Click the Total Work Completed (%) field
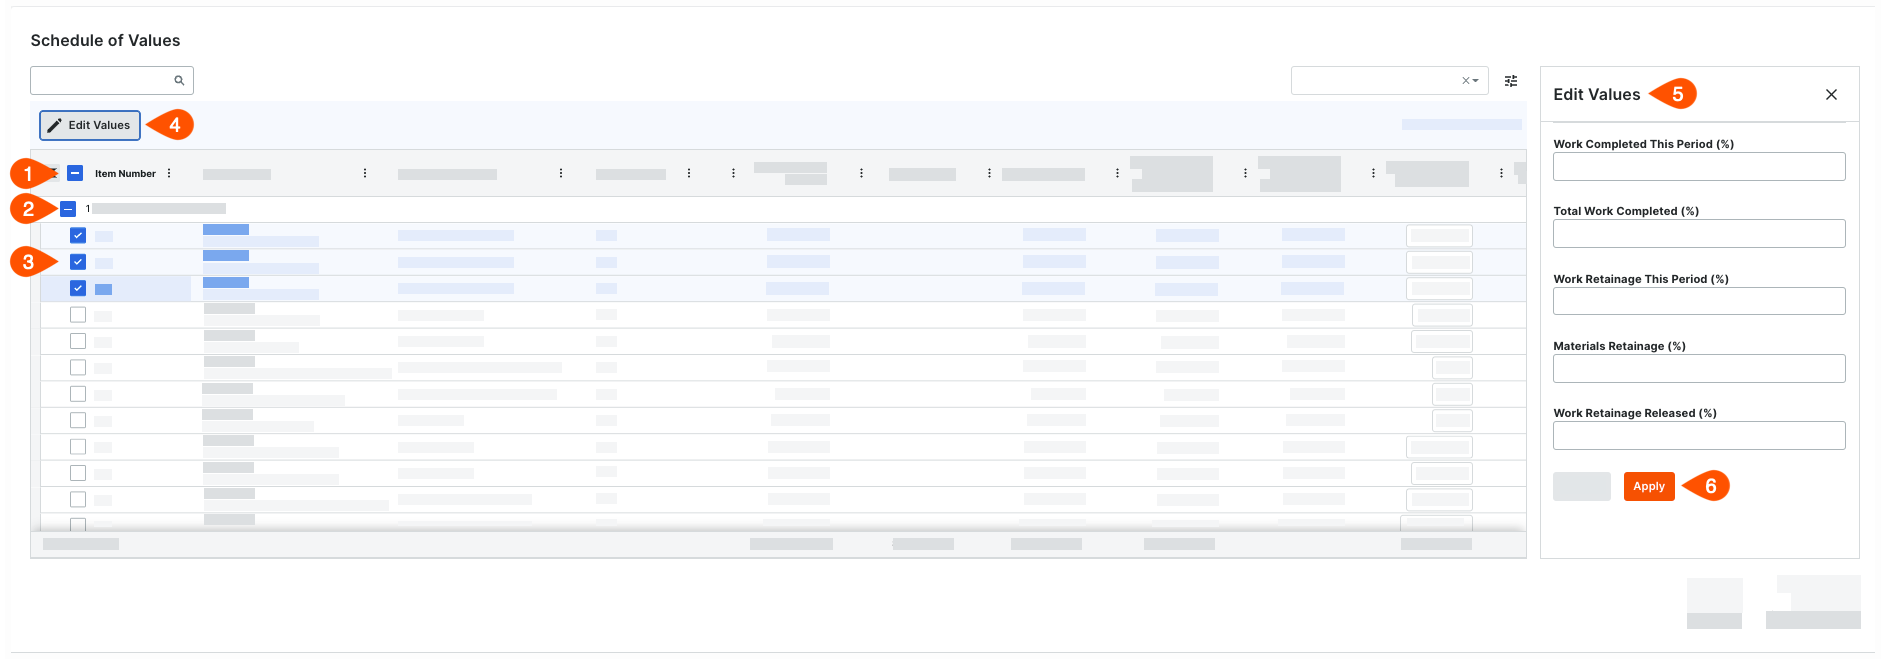The image size is (1881, 659). tap(1699, 233)
